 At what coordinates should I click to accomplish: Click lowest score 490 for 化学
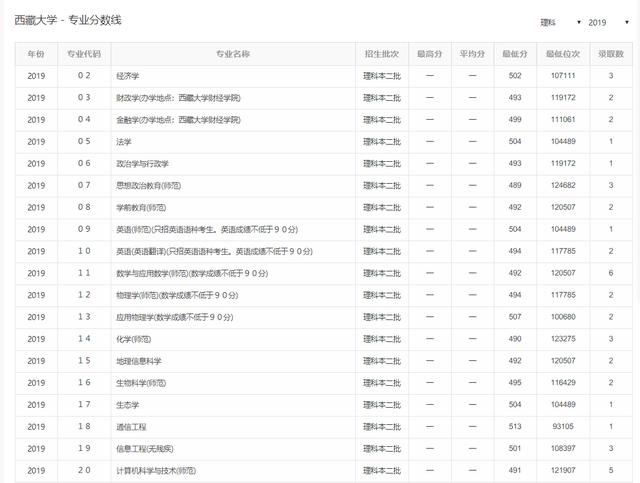click(x=515, y=339)
